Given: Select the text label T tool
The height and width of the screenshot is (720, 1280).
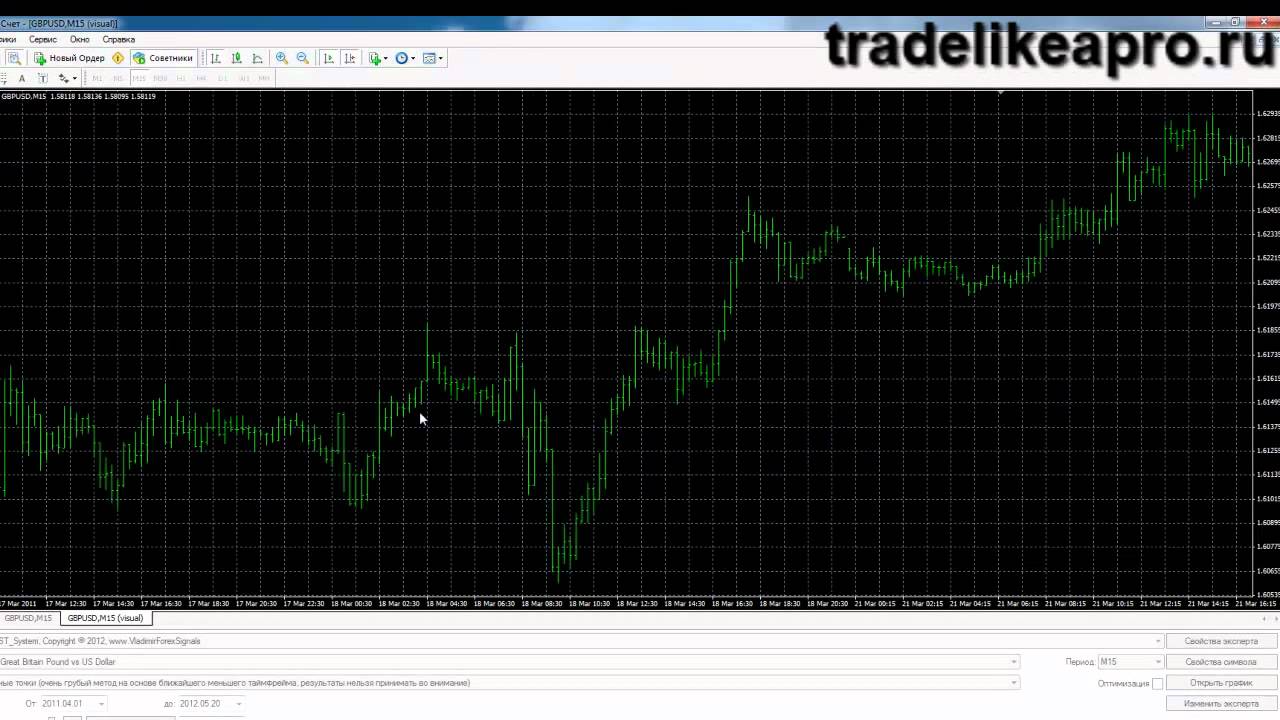Looking at the screenshot, I should [42, 78].
